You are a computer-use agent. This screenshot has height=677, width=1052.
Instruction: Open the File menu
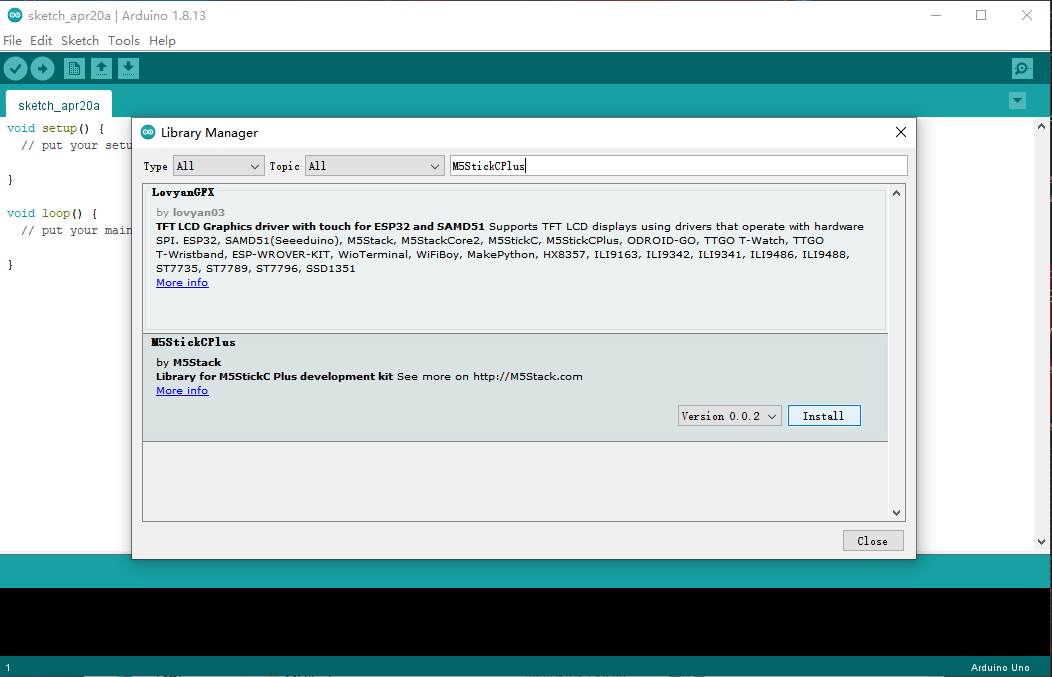point(12,40)
